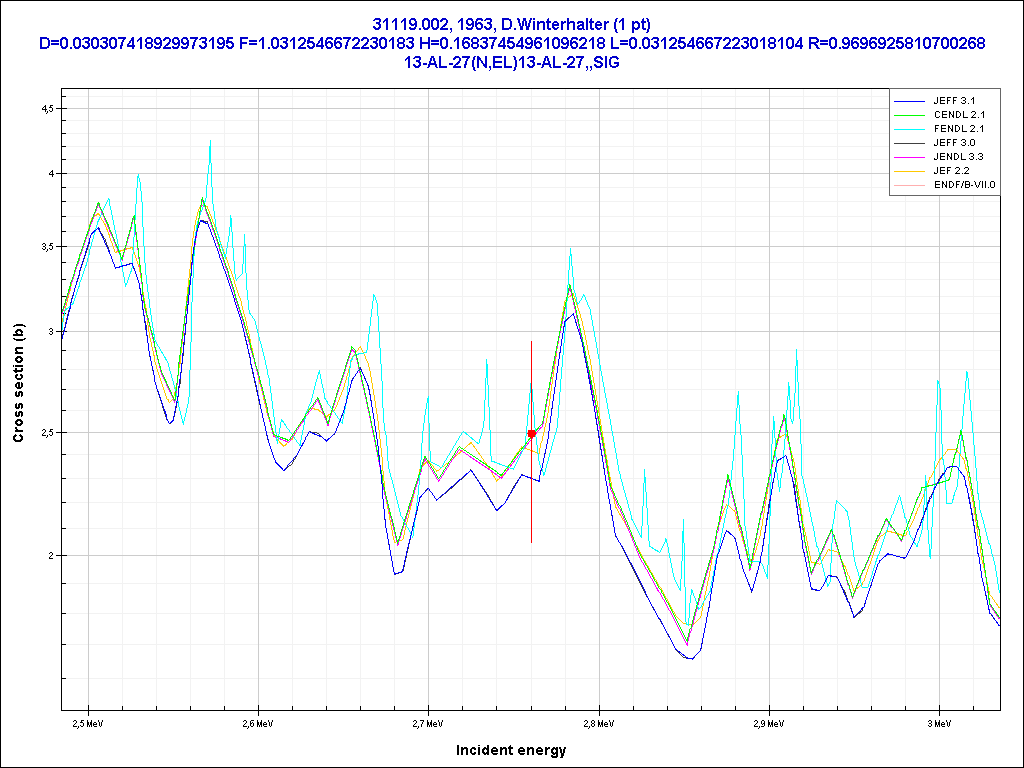Click the red experimental data point

532,433
